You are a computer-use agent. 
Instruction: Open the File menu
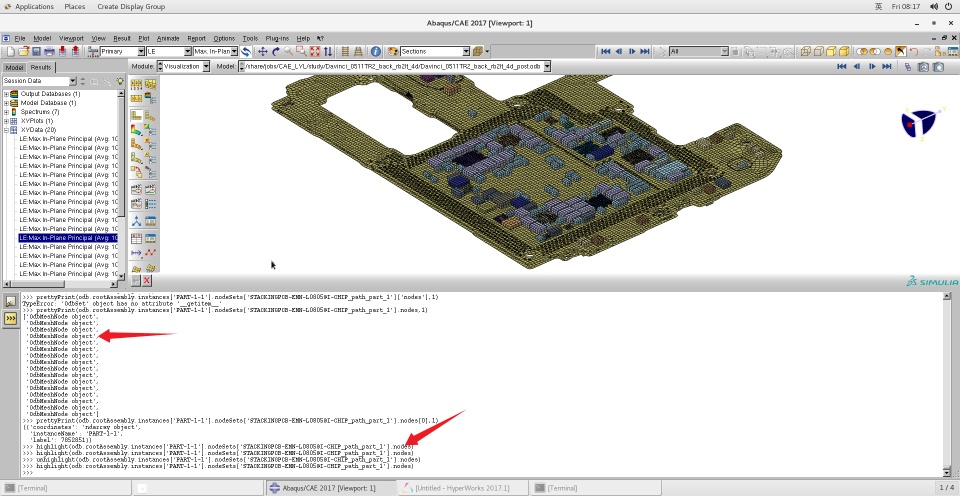20,38
